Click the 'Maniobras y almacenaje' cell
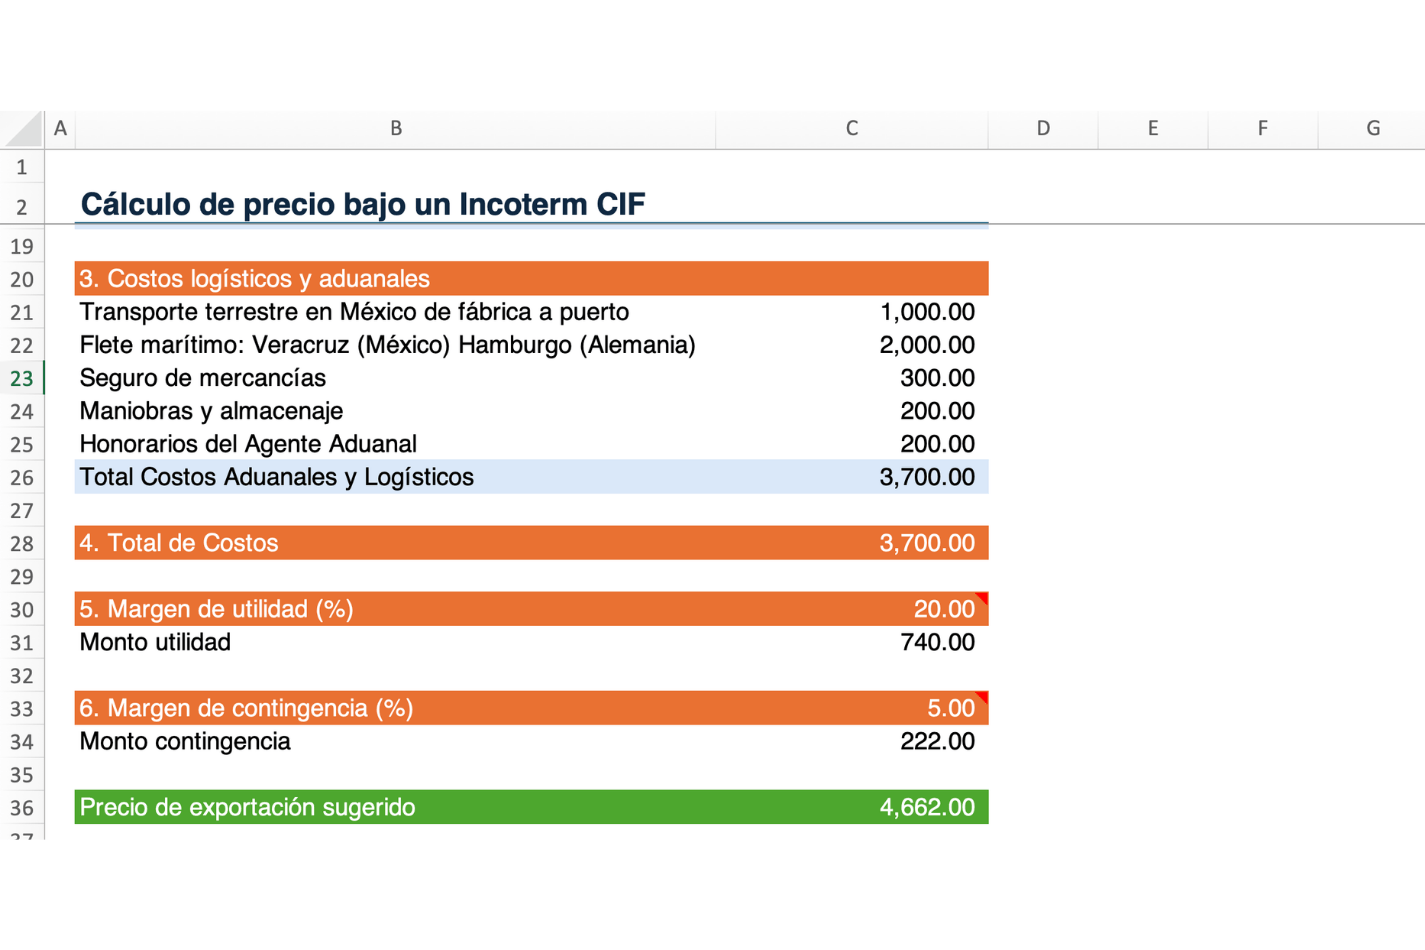The width and height of the screenshot is (1425, 950). [395, 411]
